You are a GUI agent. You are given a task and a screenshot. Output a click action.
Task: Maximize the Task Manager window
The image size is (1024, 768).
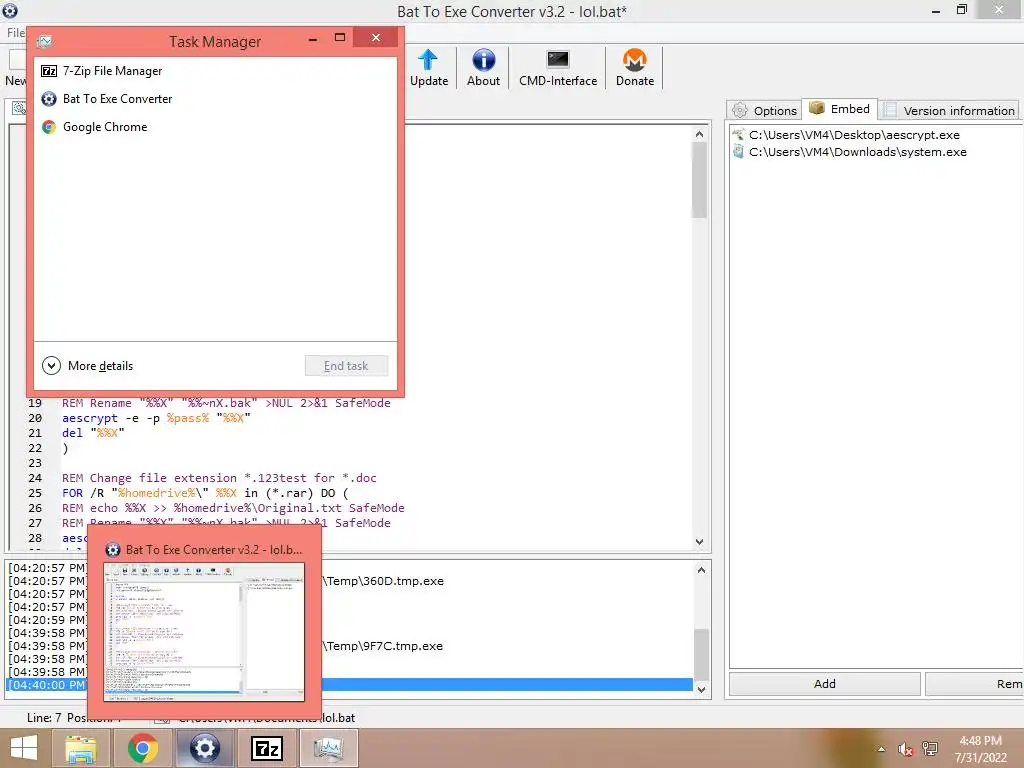(340, 38)
